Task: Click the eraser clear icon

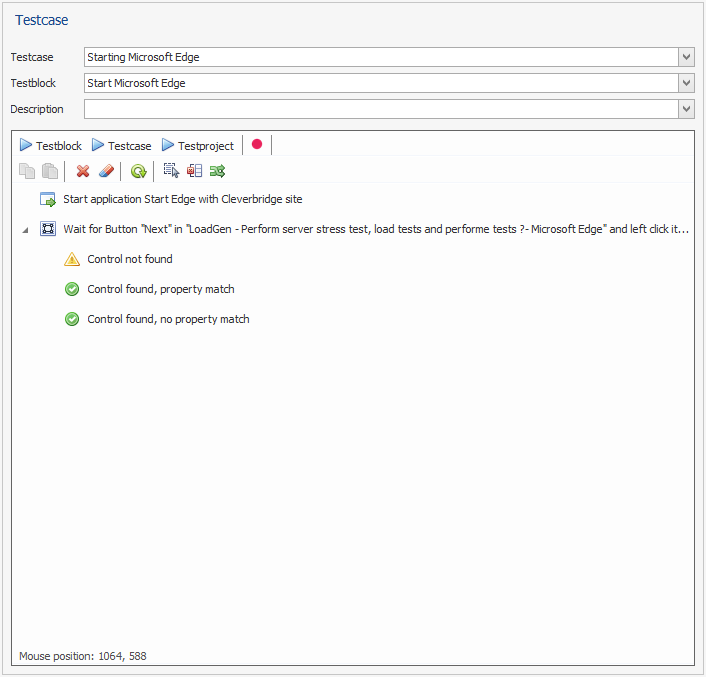Action: 107,171
